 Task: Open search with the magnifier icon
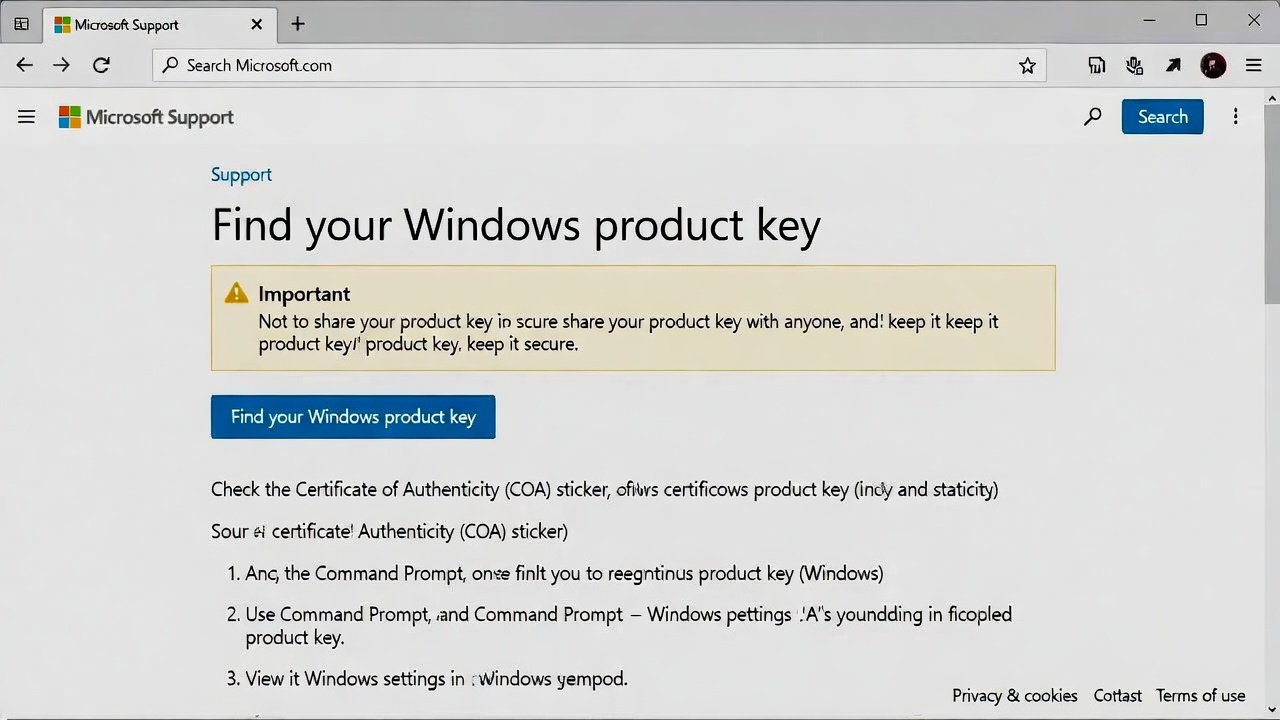1092,116
